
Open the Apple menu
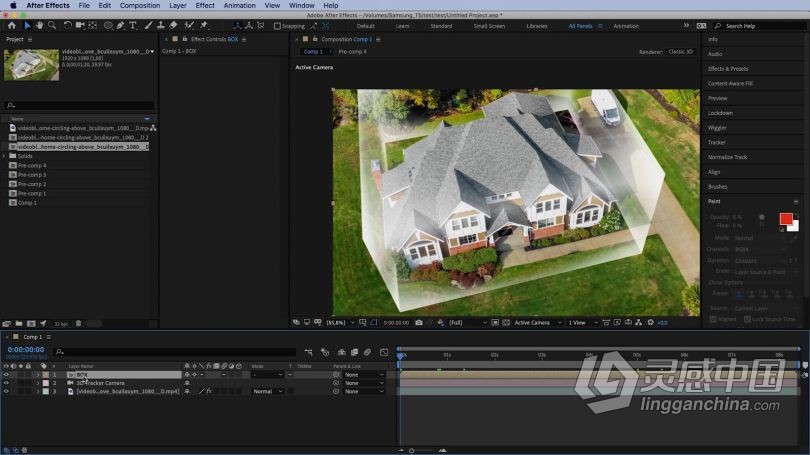coord(13,5)
